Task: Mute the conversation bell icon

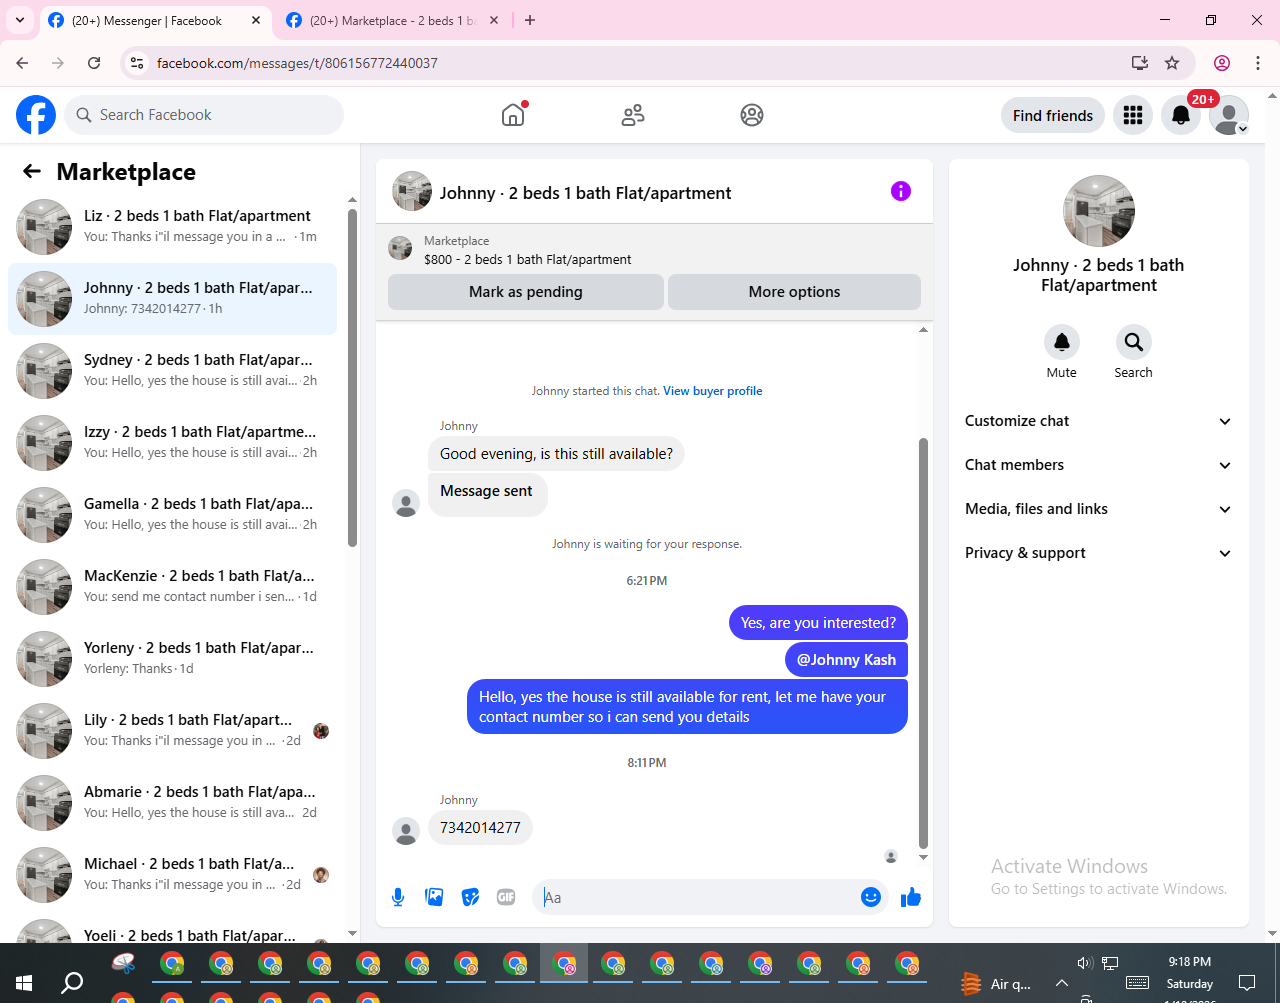Action: (1062, 342)
